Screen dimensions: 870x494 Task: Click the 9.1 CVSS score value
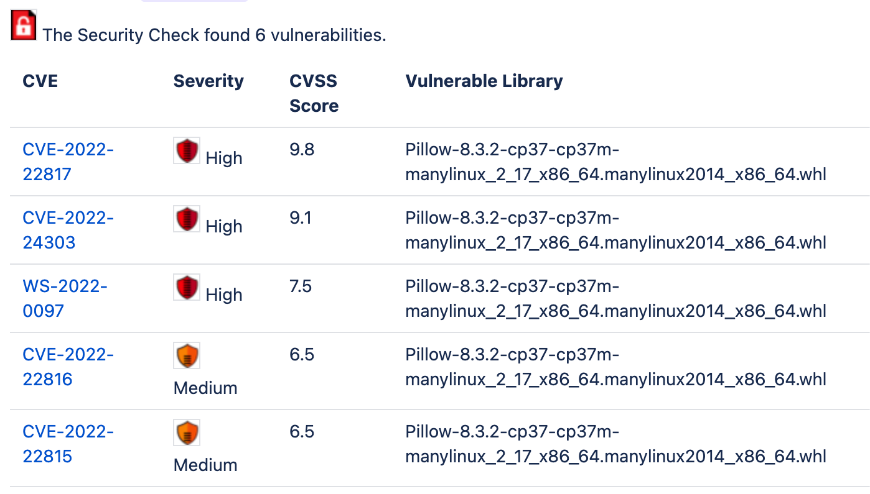301,218
